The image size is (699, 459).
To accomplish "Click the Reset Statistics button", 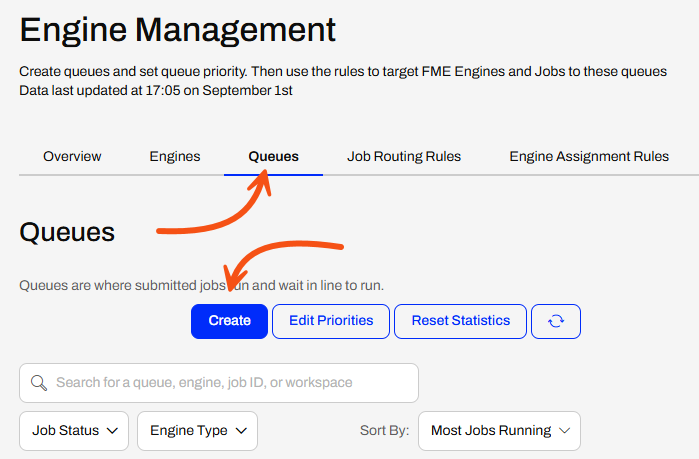I will [x=461, y=321].
